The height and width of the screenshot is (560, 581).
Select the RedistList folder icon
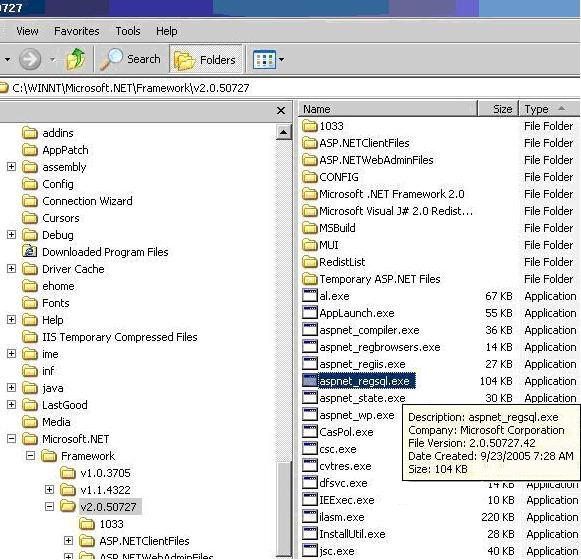[310, 262]
